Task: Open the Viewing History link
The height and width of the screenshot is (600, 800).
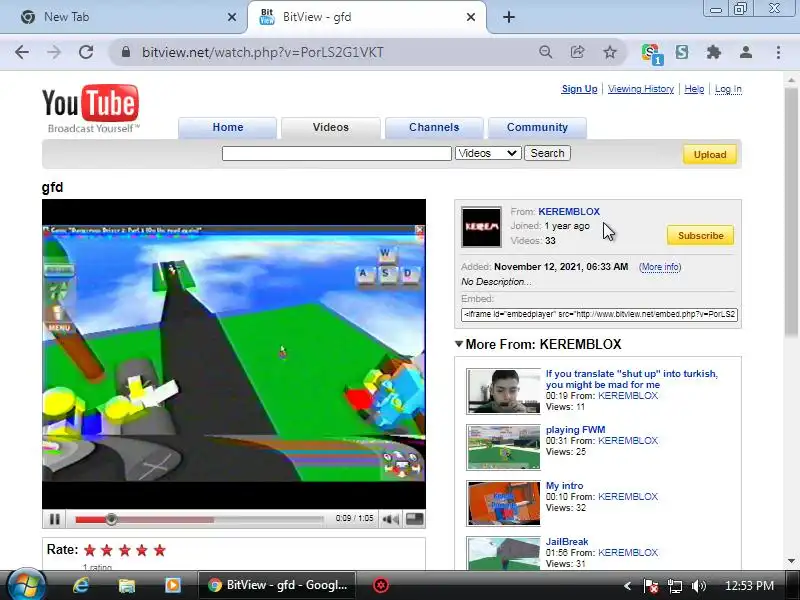Action: coord(641,89)
